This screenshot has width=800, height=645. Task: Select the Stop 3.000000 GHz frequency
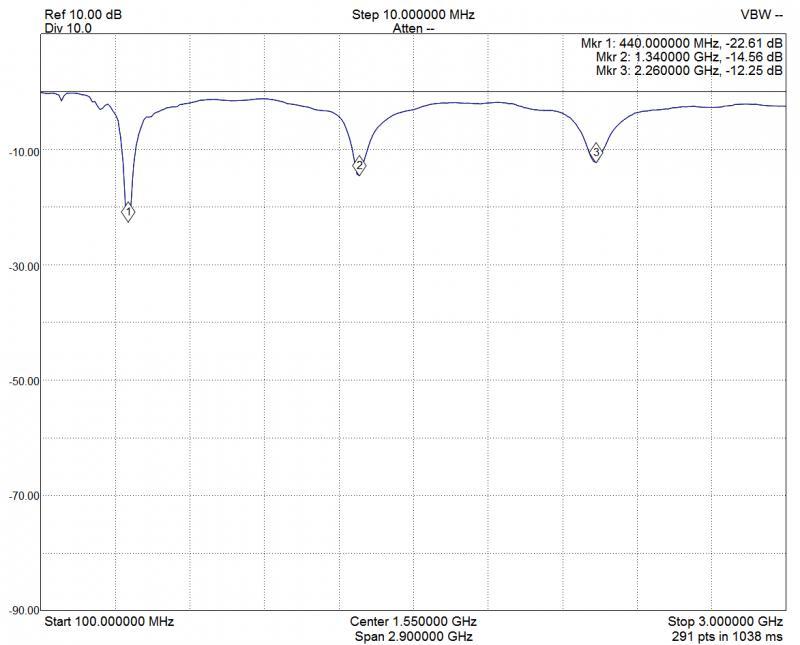pos(725,622)
